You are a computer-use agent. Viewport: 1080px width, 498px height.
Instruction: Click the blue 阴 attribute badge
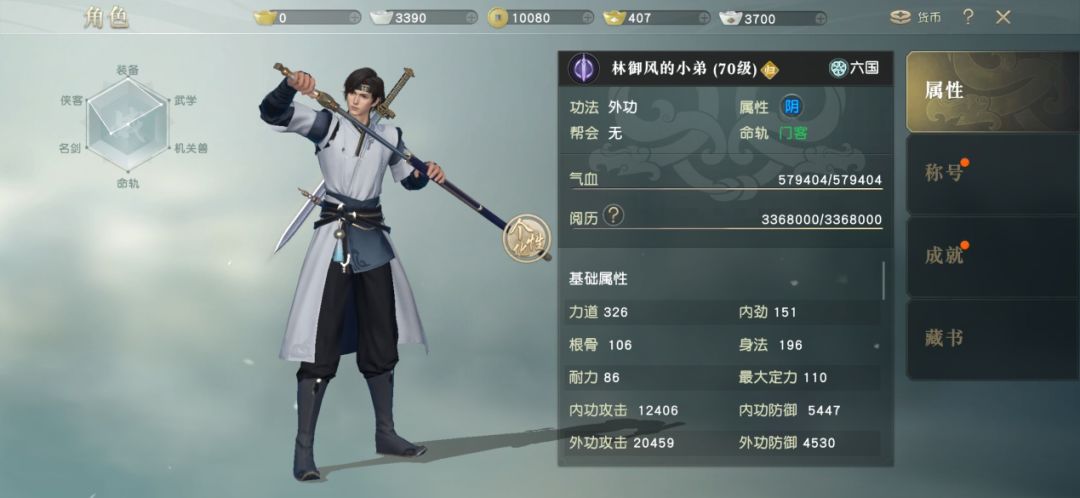(x=791, y=107)
